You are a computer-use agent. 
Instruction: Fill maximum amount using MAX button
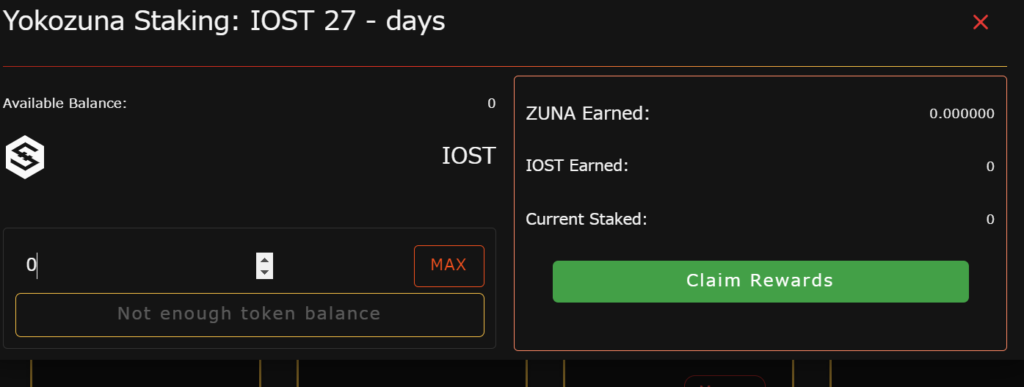[449, 266]
